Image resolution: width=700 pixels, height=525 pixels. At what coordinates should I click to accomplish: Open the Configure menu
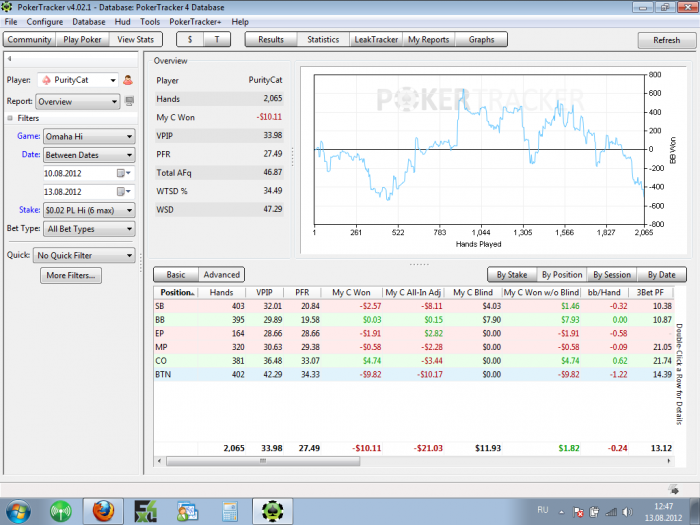coord(45,22)
